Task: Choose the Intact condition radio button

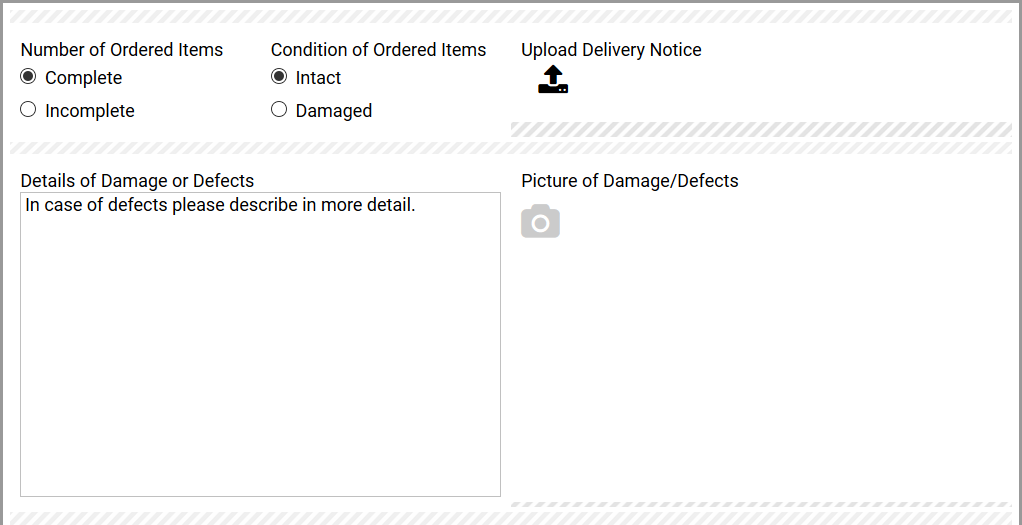Action: pos(279,77)
